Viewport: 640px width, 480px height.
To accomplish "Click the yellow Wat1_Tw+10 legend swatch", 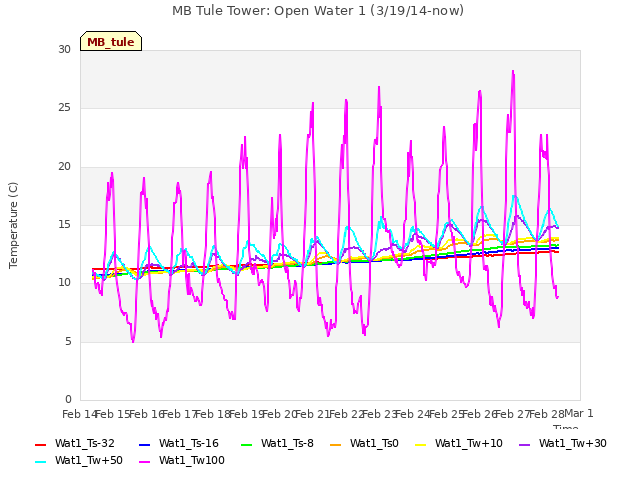I will coord(420,444).
